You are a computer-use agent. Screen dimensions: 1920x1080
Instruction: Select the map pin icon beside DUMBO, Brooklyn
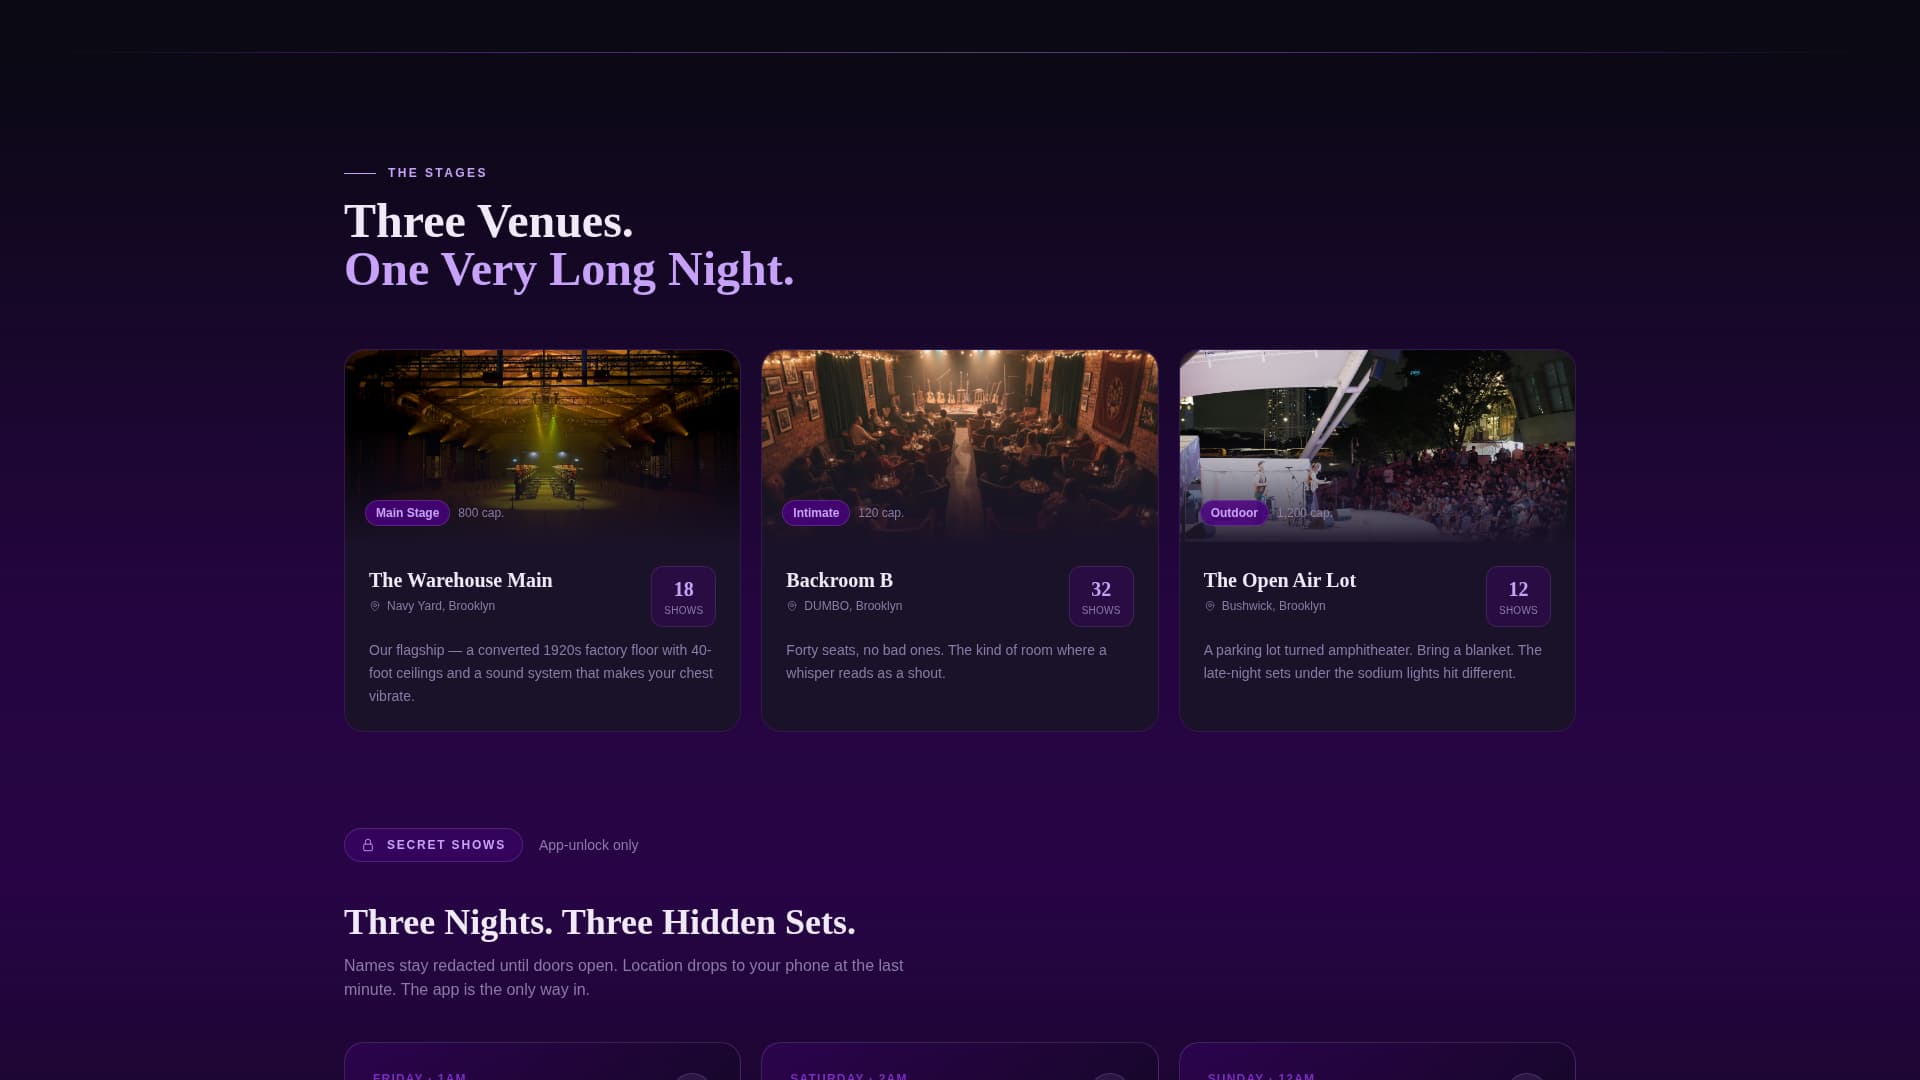[793, 605]
